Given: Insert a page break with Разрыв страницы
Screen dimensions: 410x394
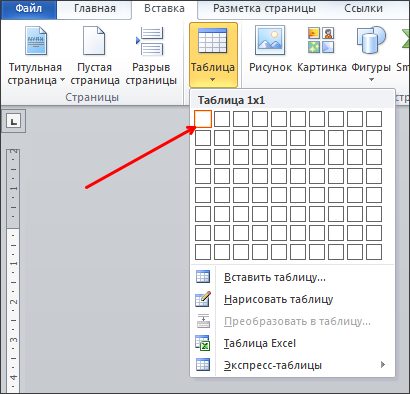Looking at the screenshot, I should tap(150, 41).
